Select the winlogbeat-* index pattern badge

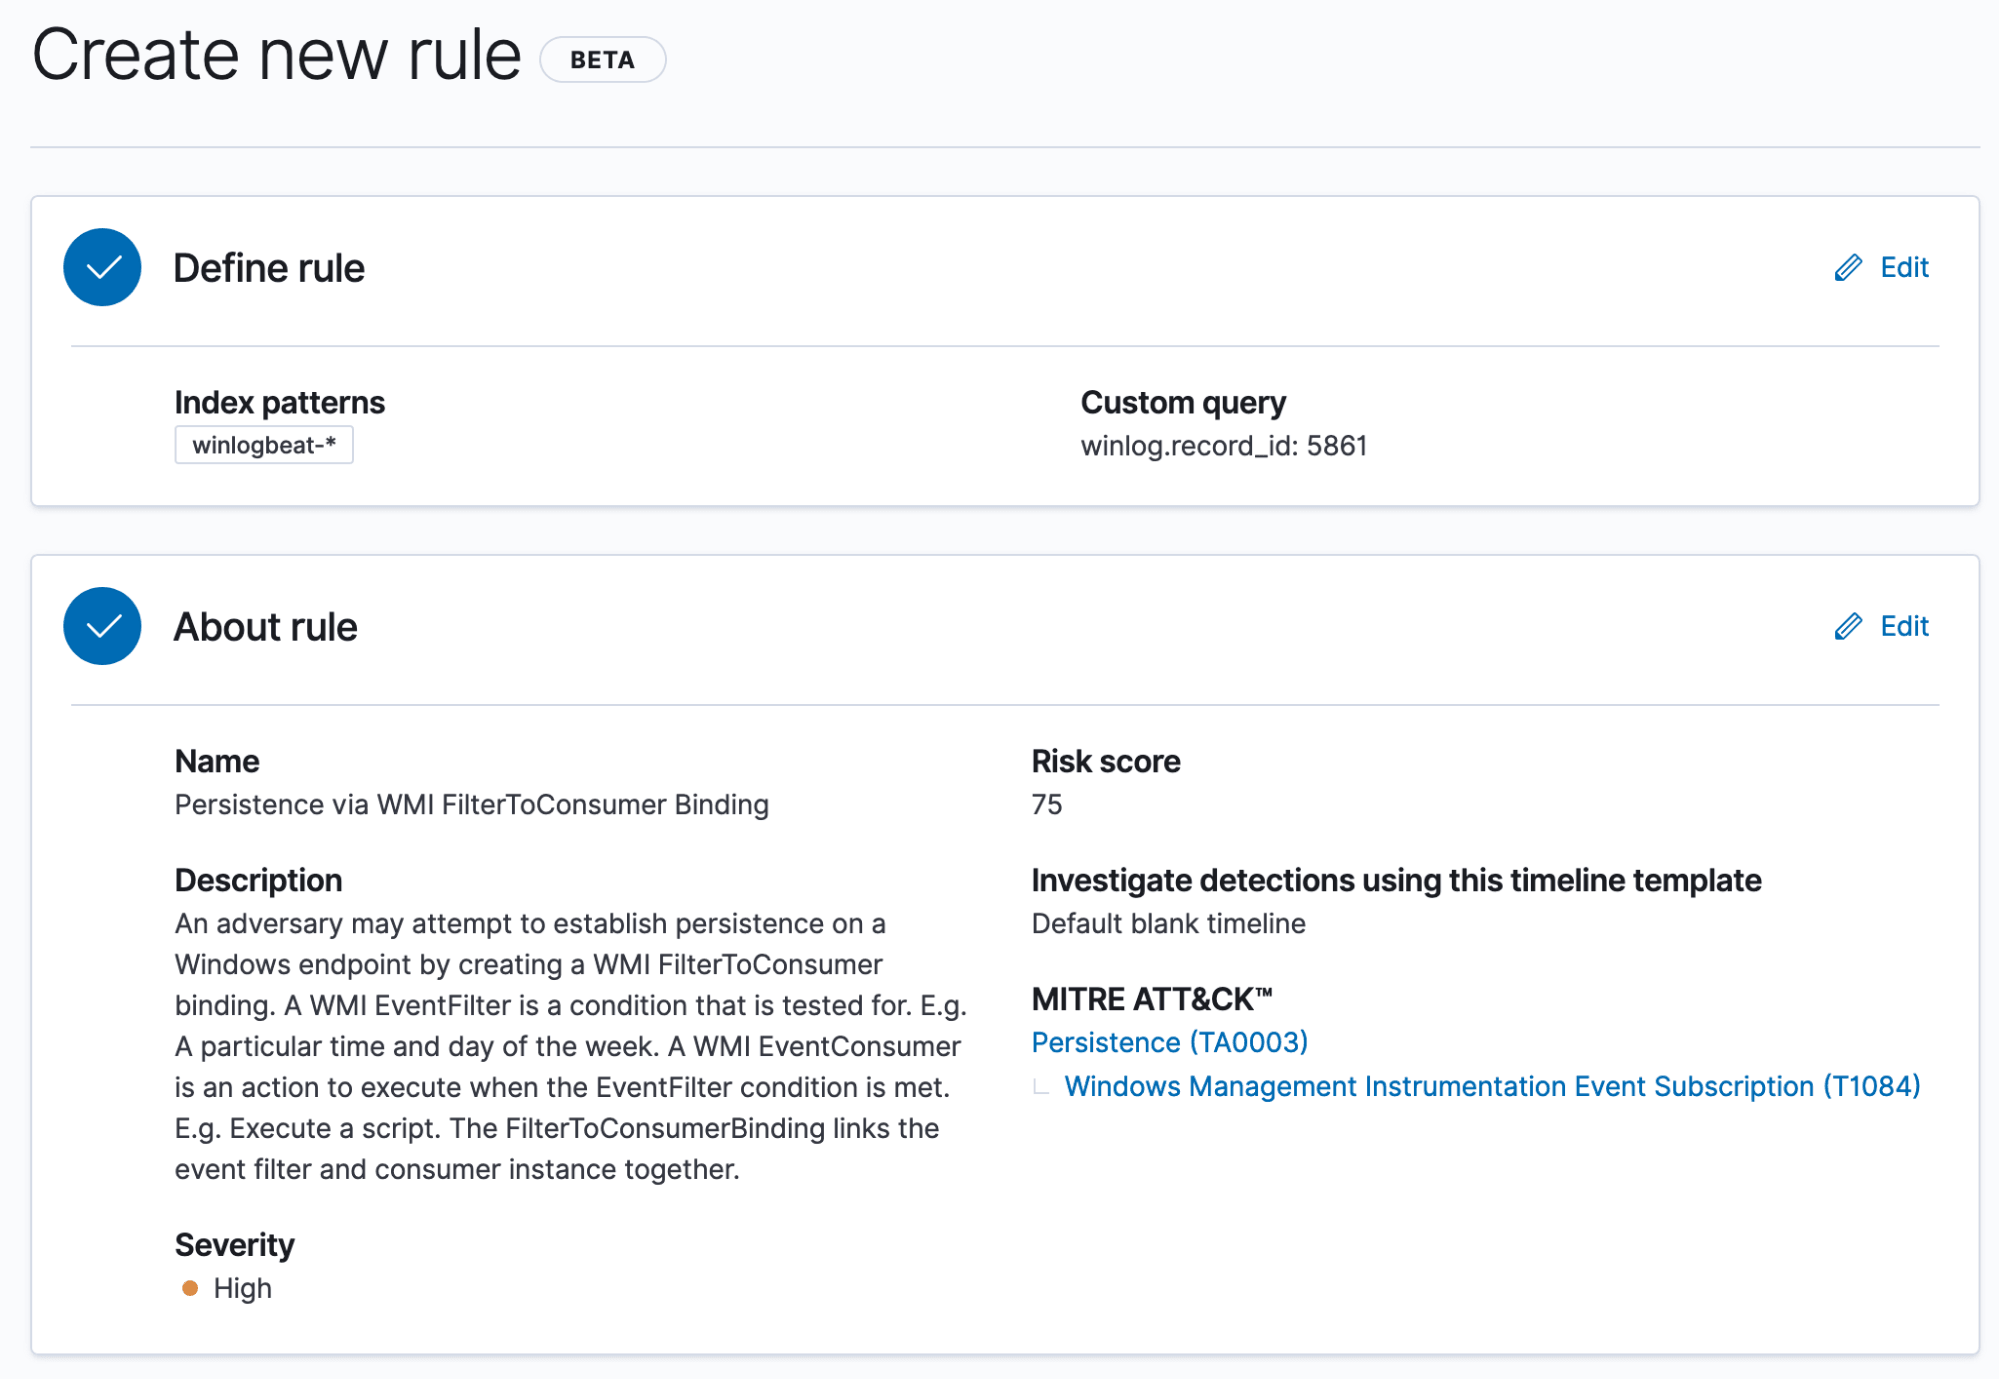263,445
